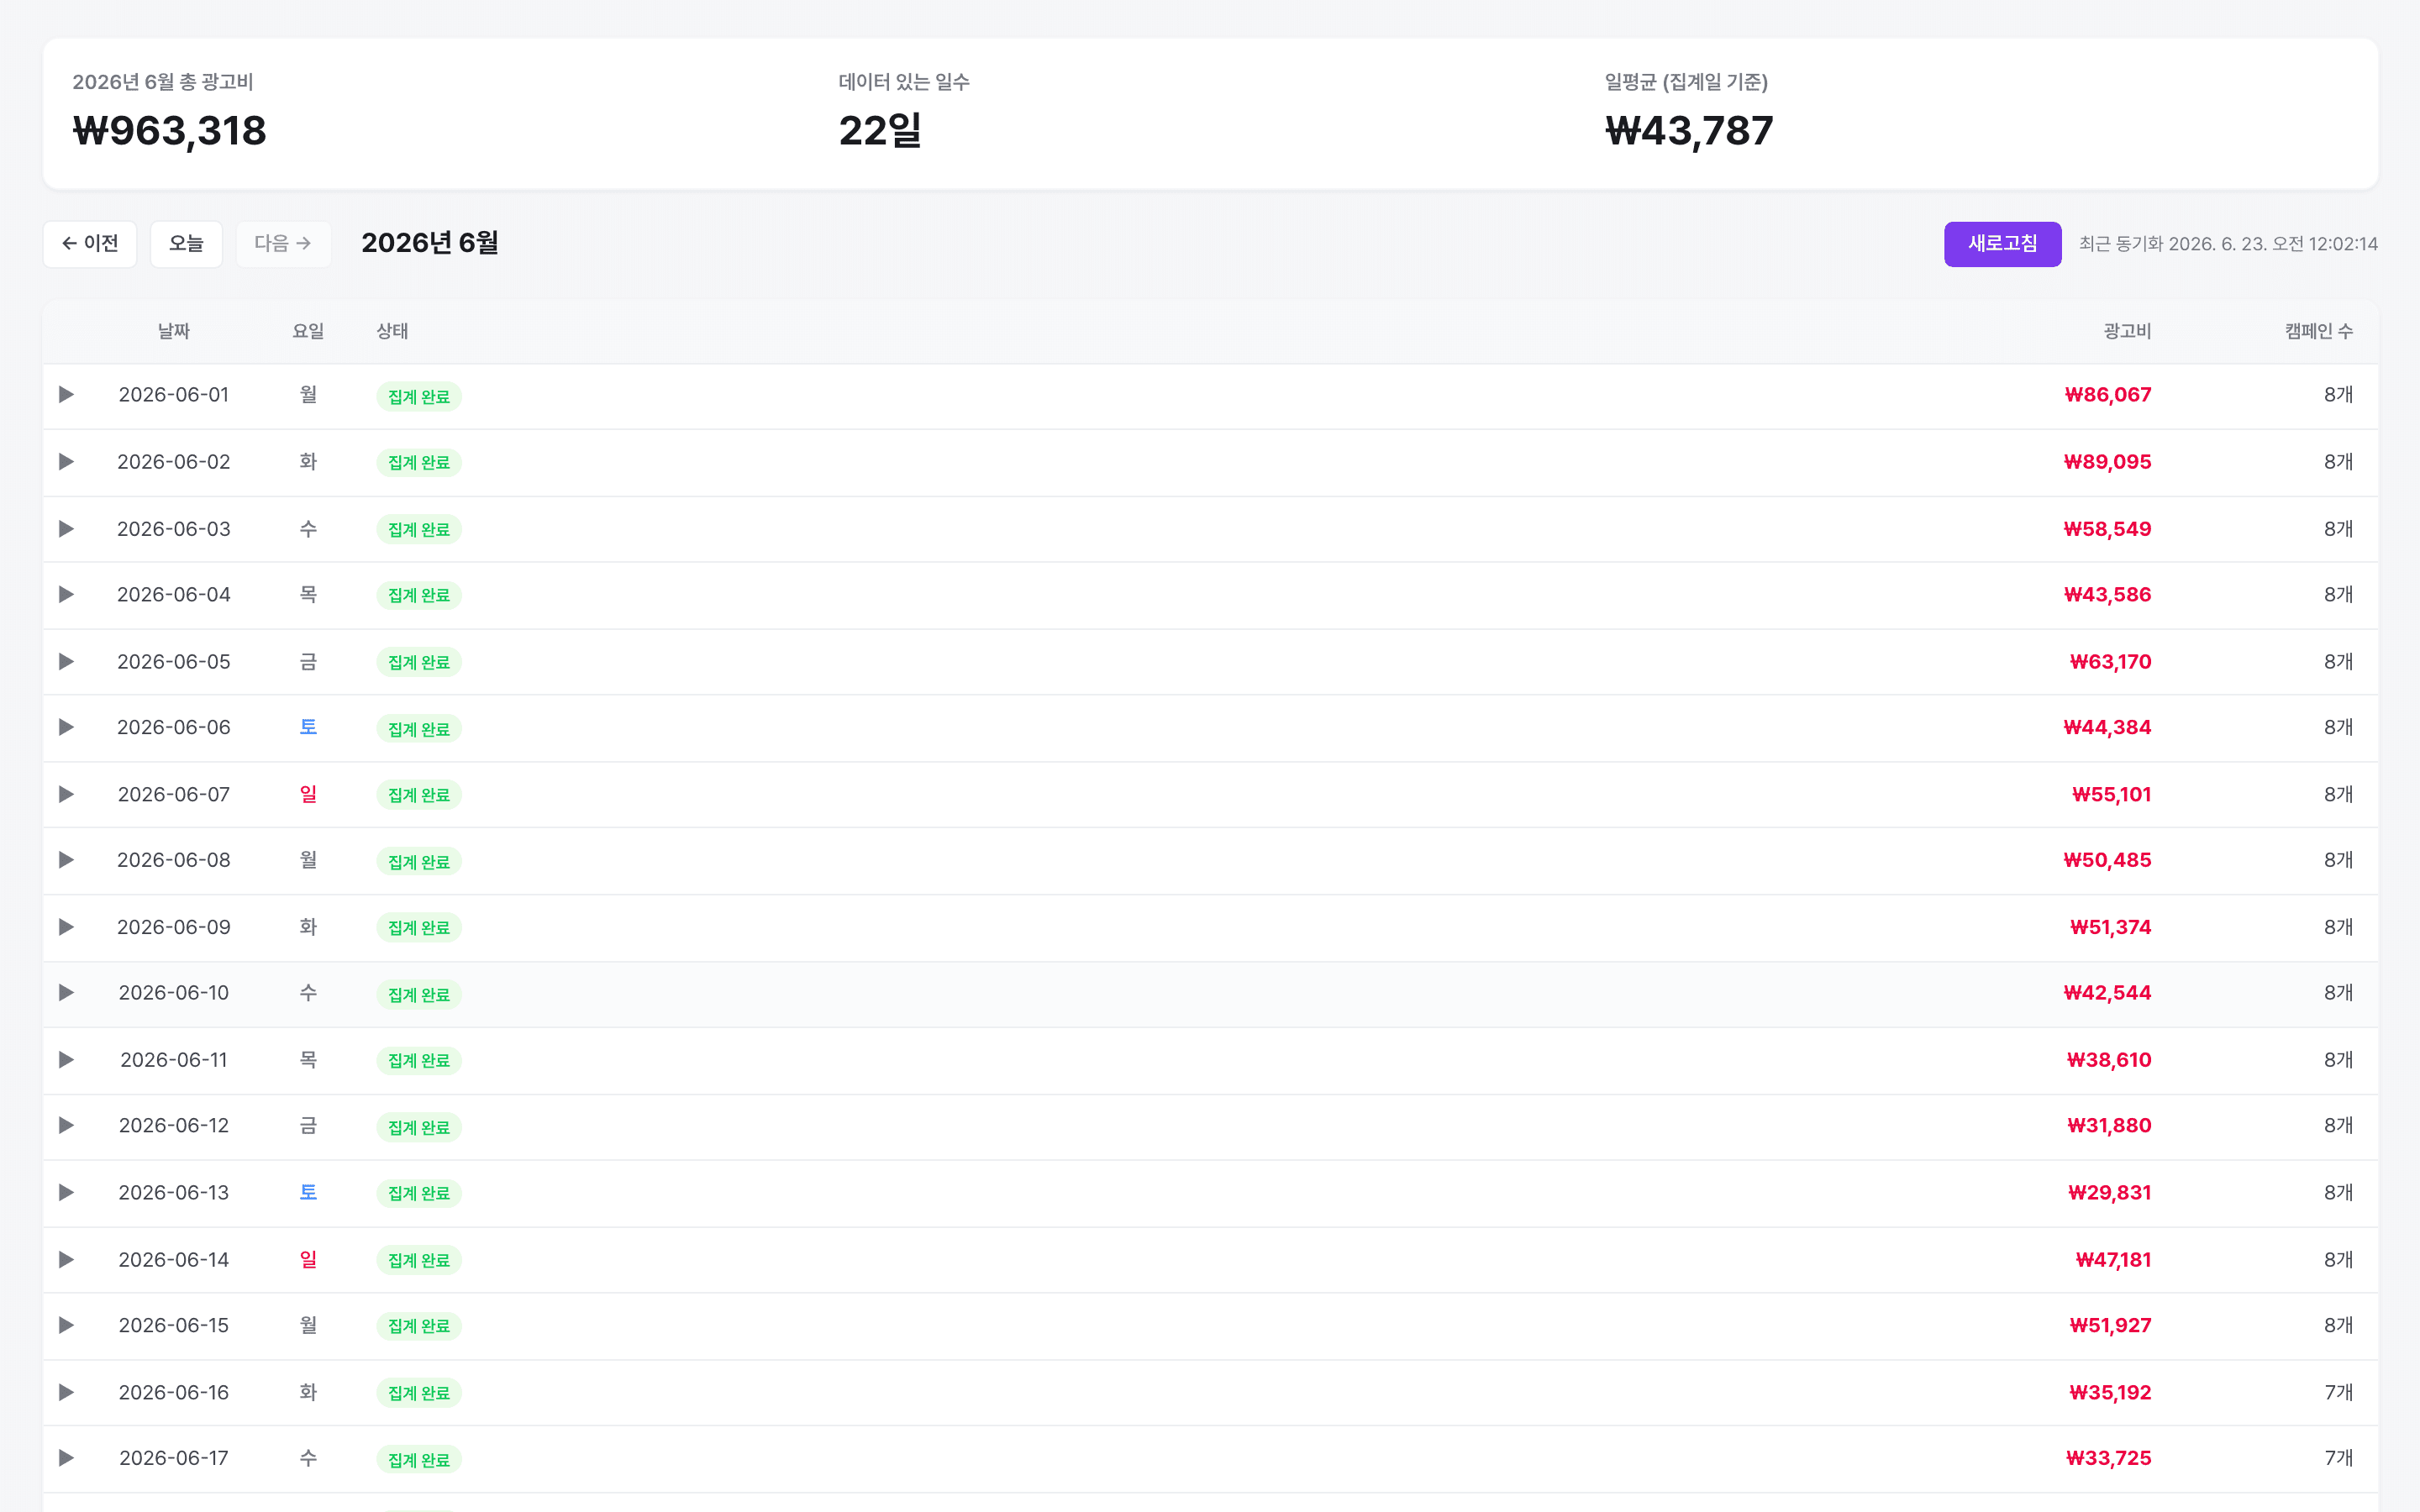Click the 요일 column header
This screenshot has height=1512, width=2420.
point(308,331)
